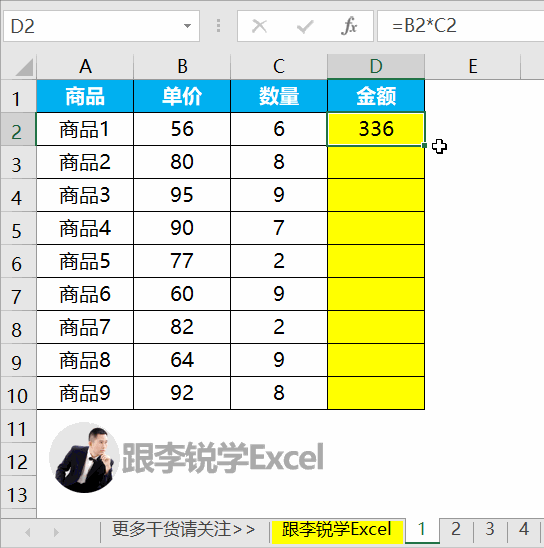Click the Select All corner triangle

[x=24, y=67]
